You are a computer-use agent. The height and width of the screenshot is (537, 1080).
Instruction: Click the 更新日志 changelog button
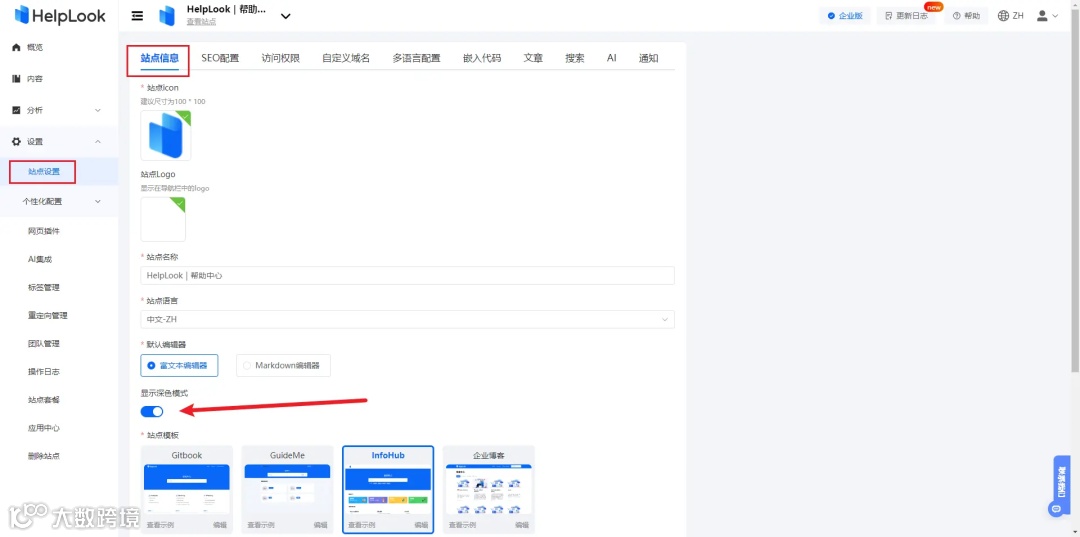(906, 16)
